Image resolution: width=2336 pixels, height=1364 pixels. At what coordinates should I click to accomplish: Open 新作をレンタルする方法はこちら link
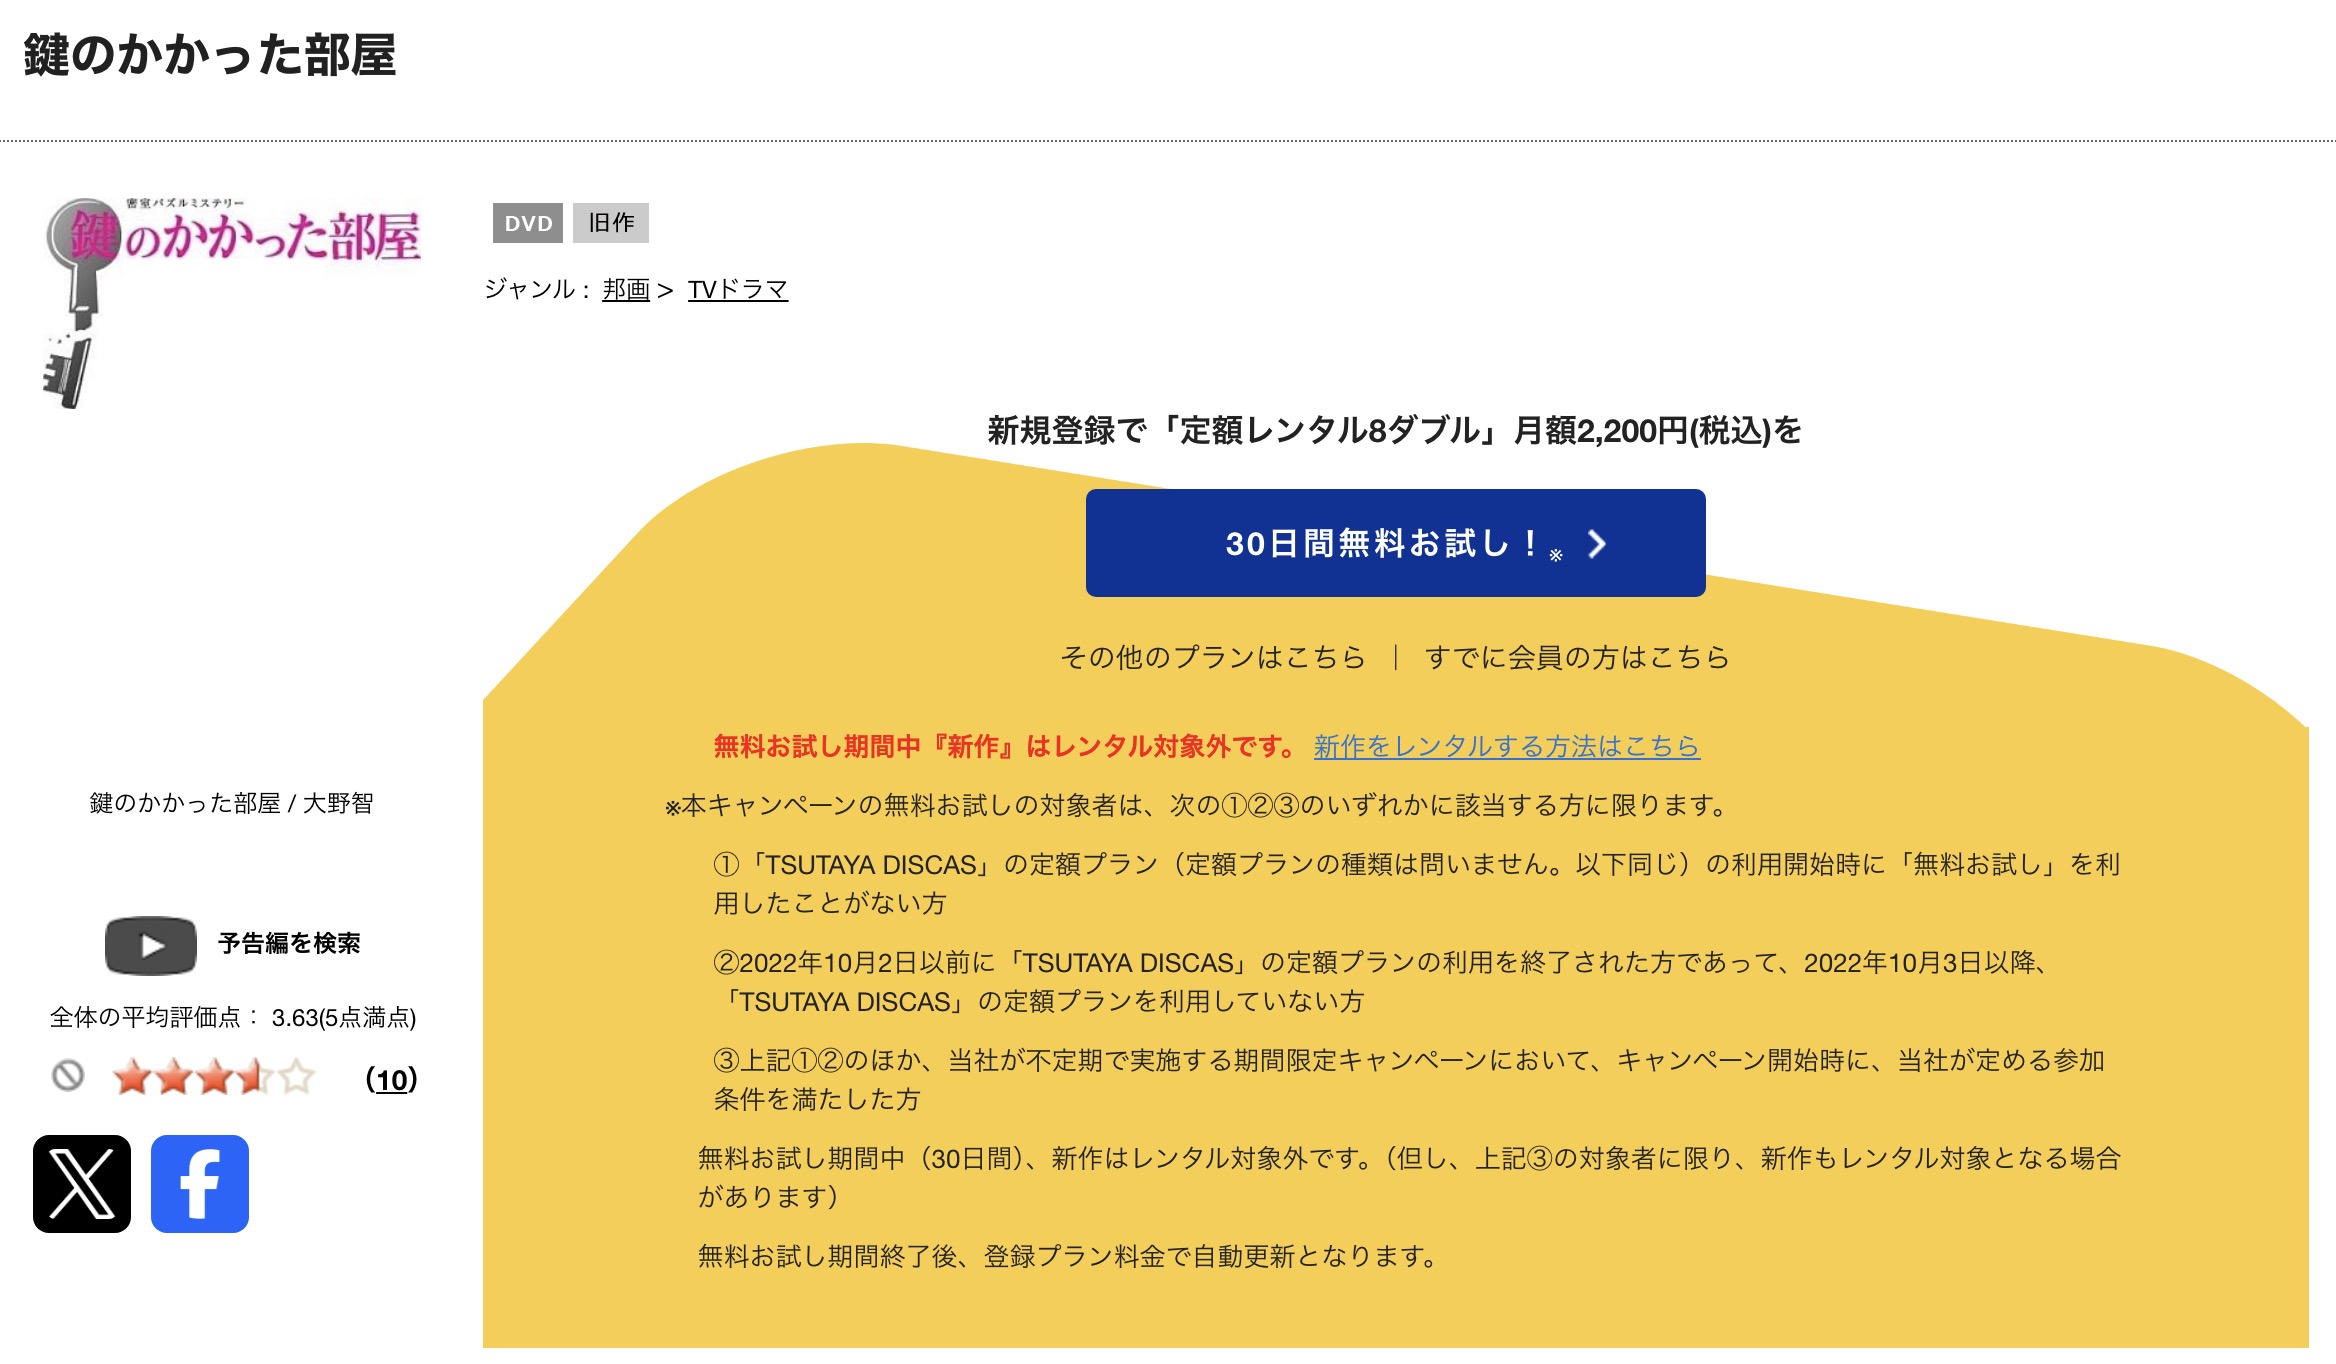pyautogui.click(x=1507, y=746)
